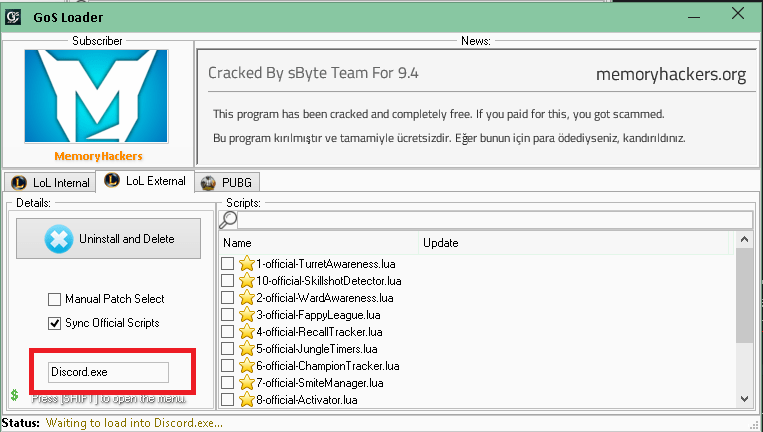
Task: Select the 10-official-SkillshotDetector.lua script name
Action: tap(328, 281)
